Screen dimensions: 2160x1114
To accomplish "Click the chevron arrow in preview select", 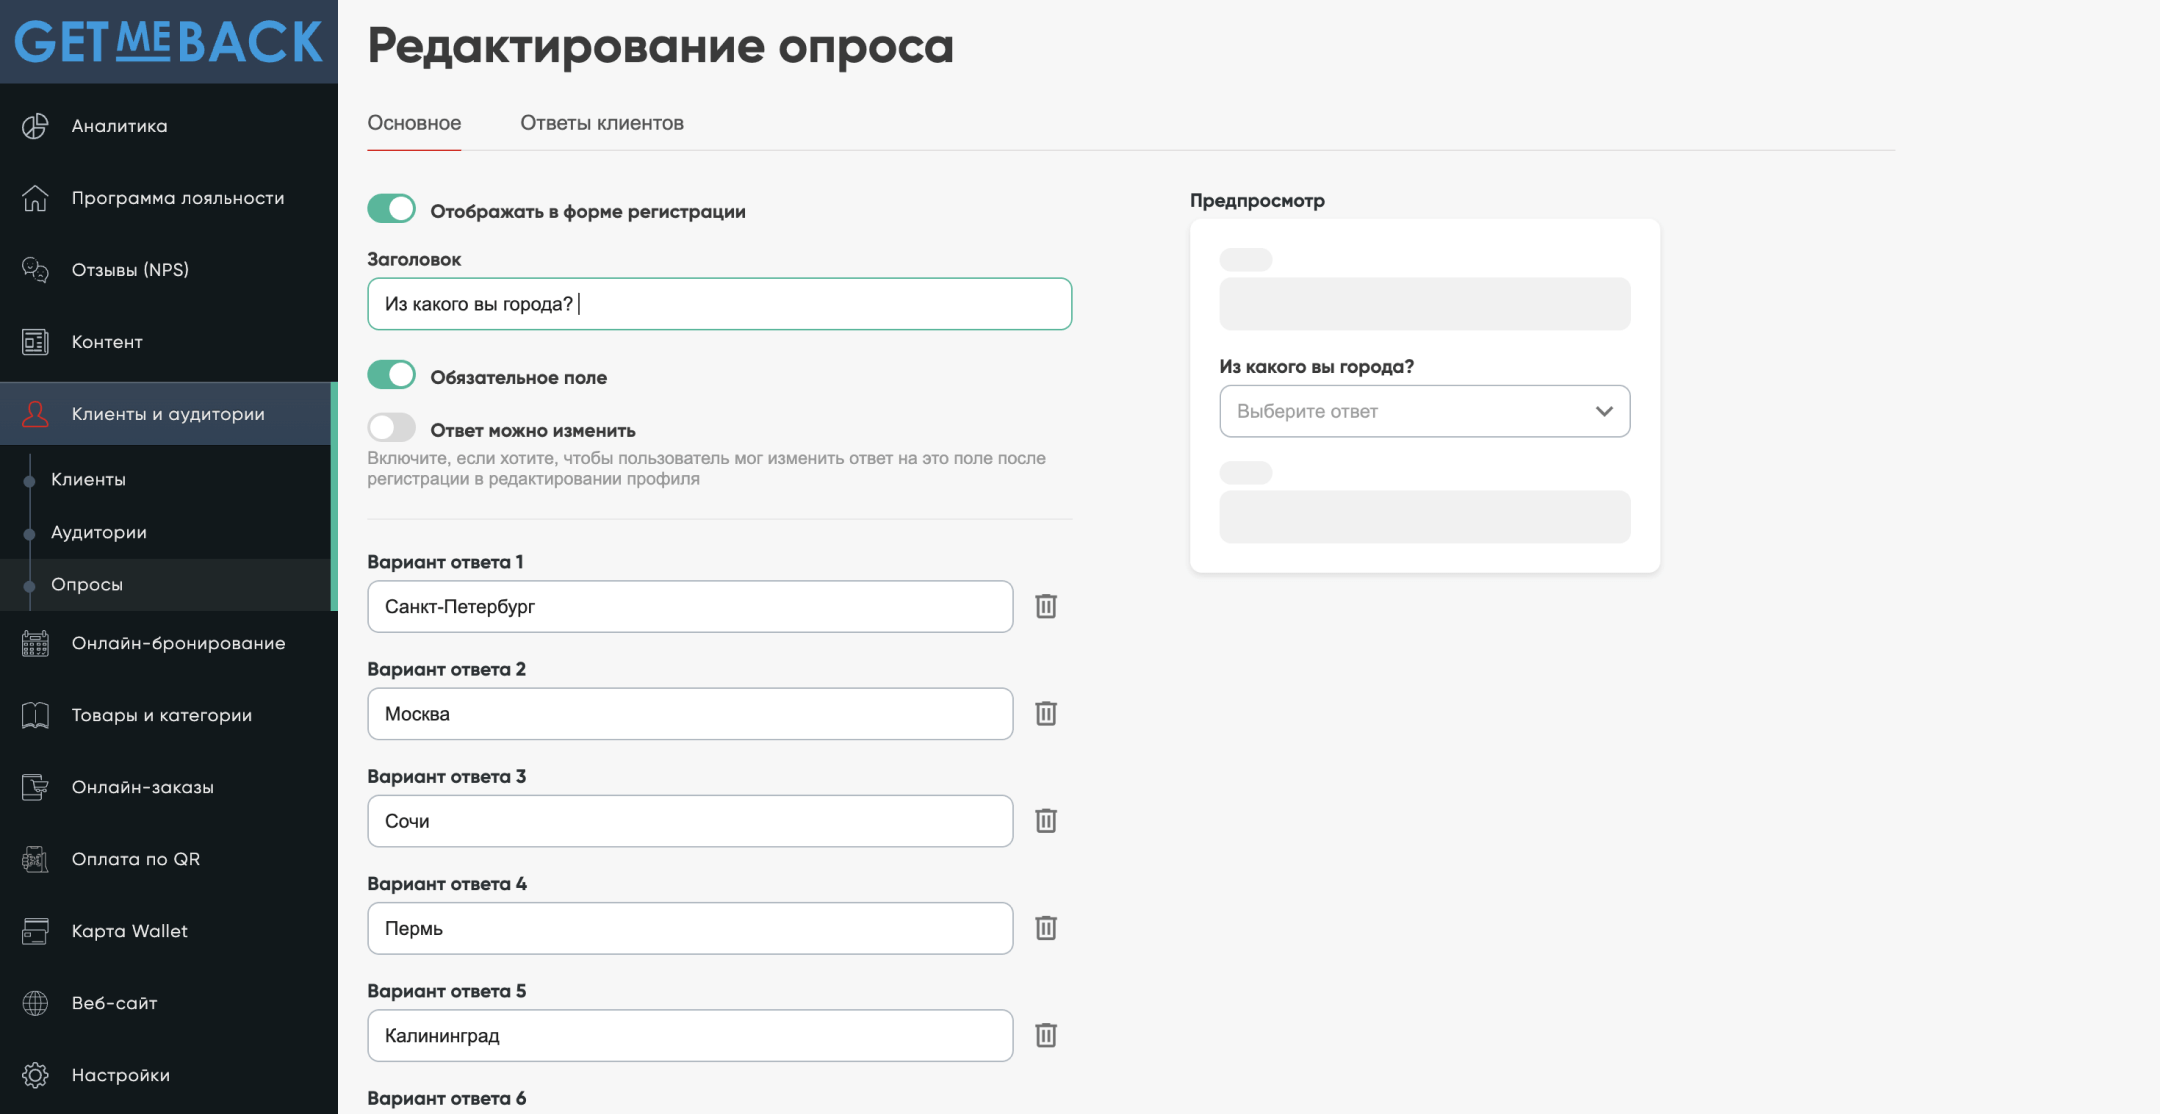I will click(1604, 411).
